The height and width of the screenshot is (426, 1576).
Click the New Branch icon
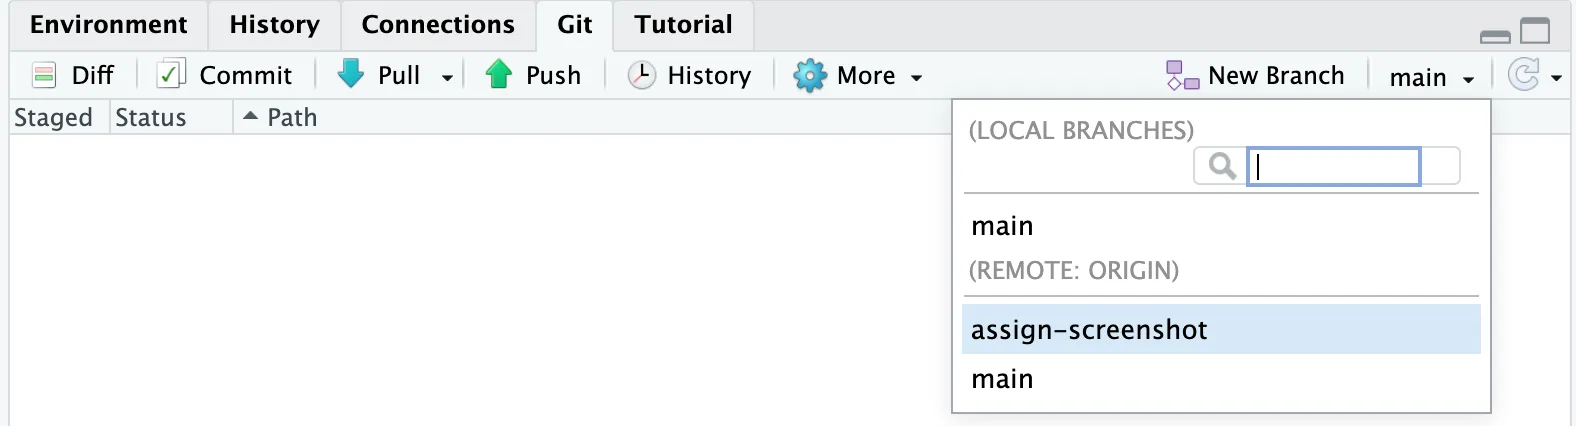1182,76
